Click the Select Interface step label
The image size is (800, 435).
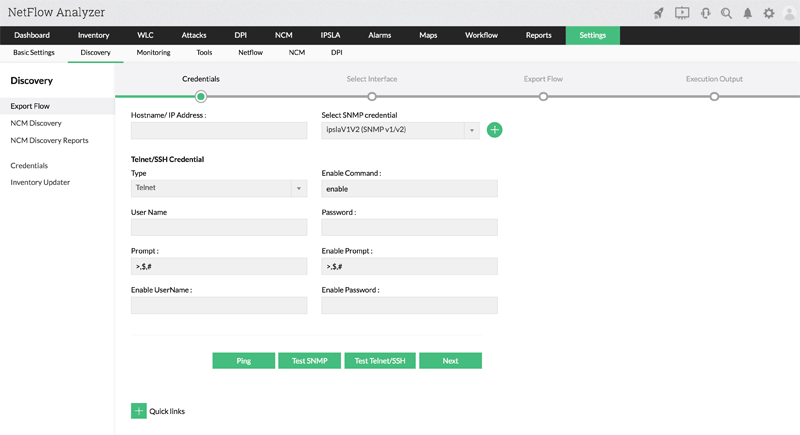click(372, 79)
